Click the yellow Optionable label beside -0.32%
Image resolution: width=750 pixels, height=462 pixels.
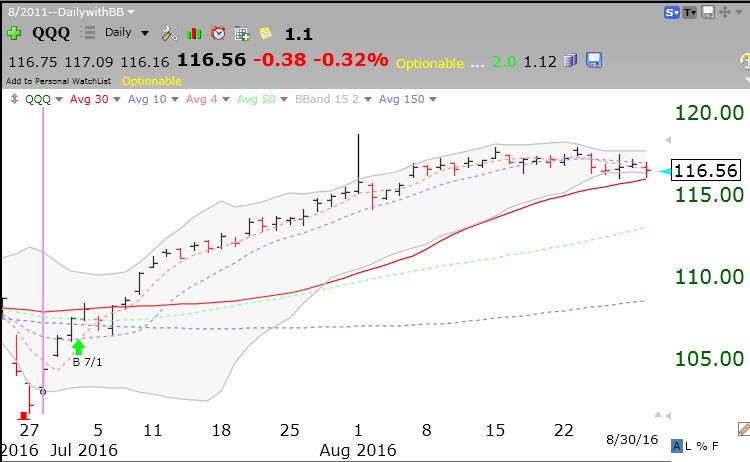click(430, 63)
